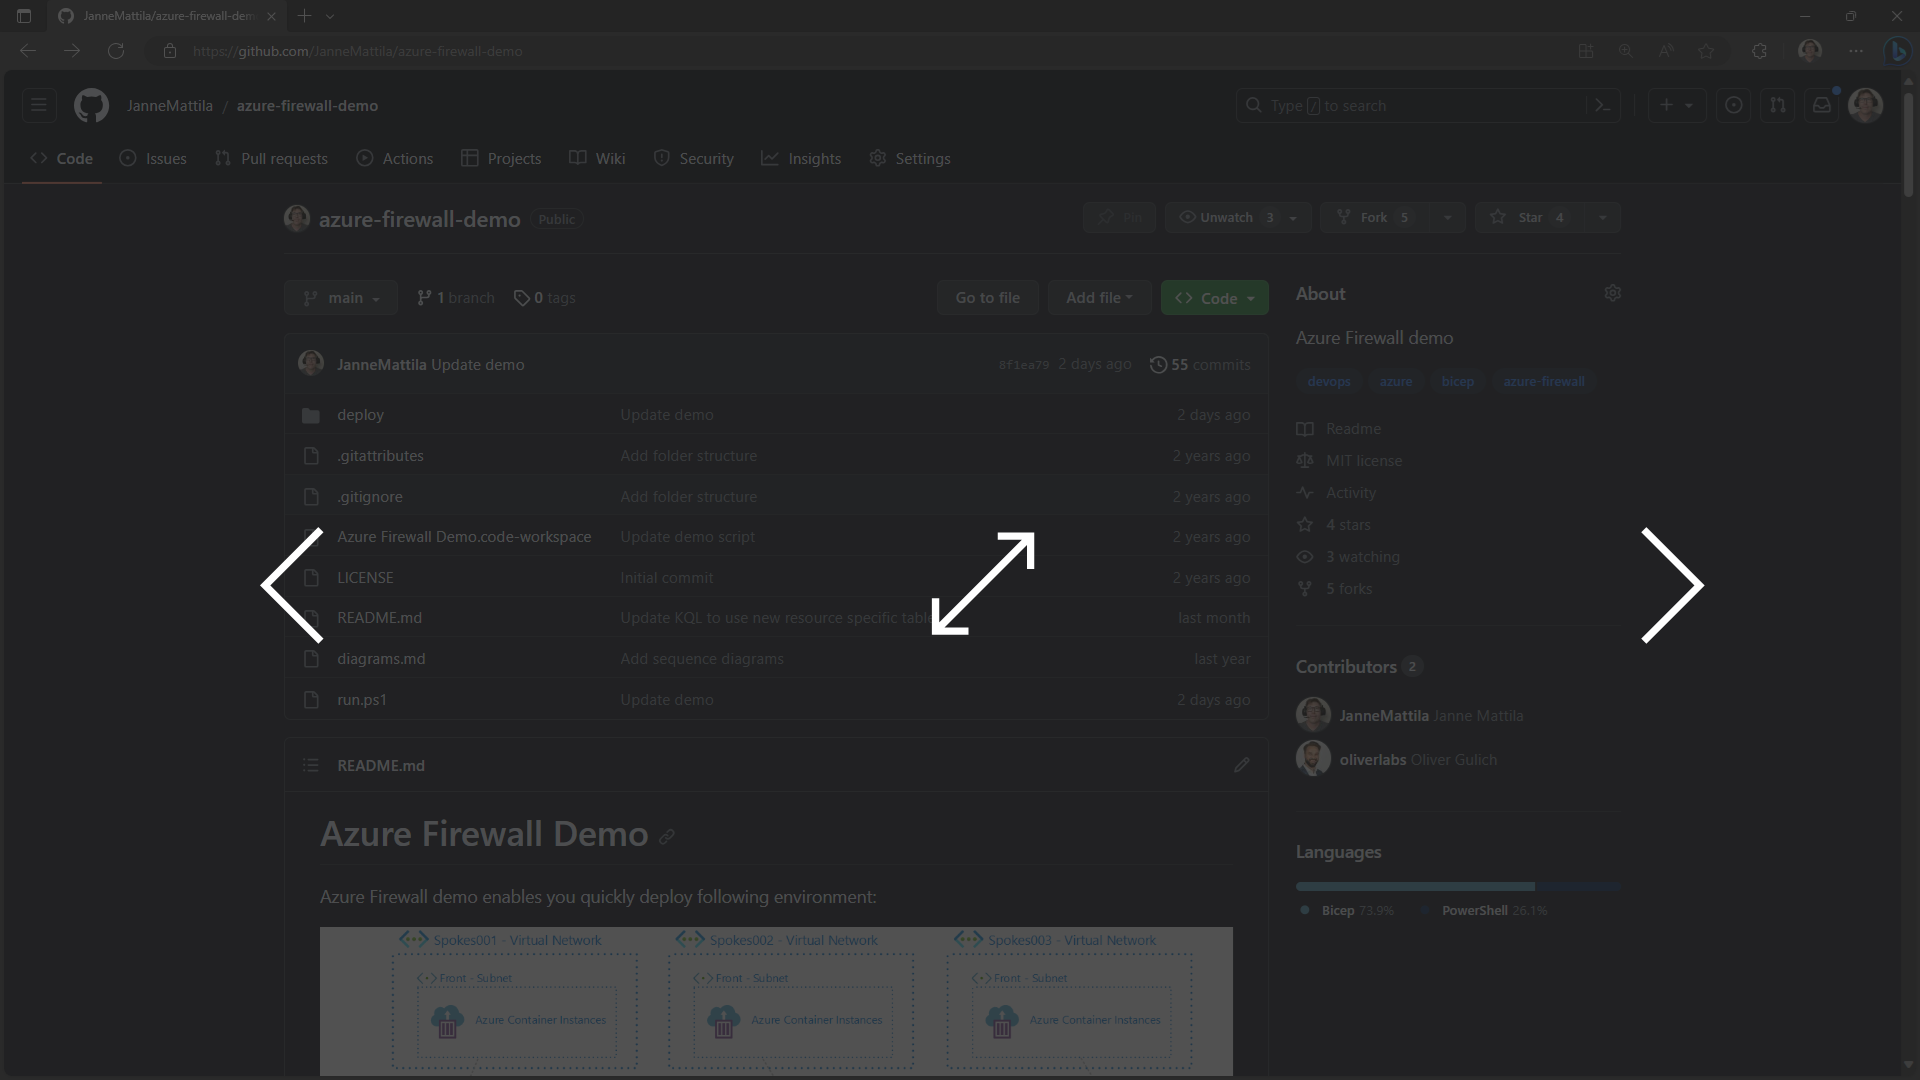Open the network diagram image in README
The image size is (1920, 1080).
click(776, 1001)
